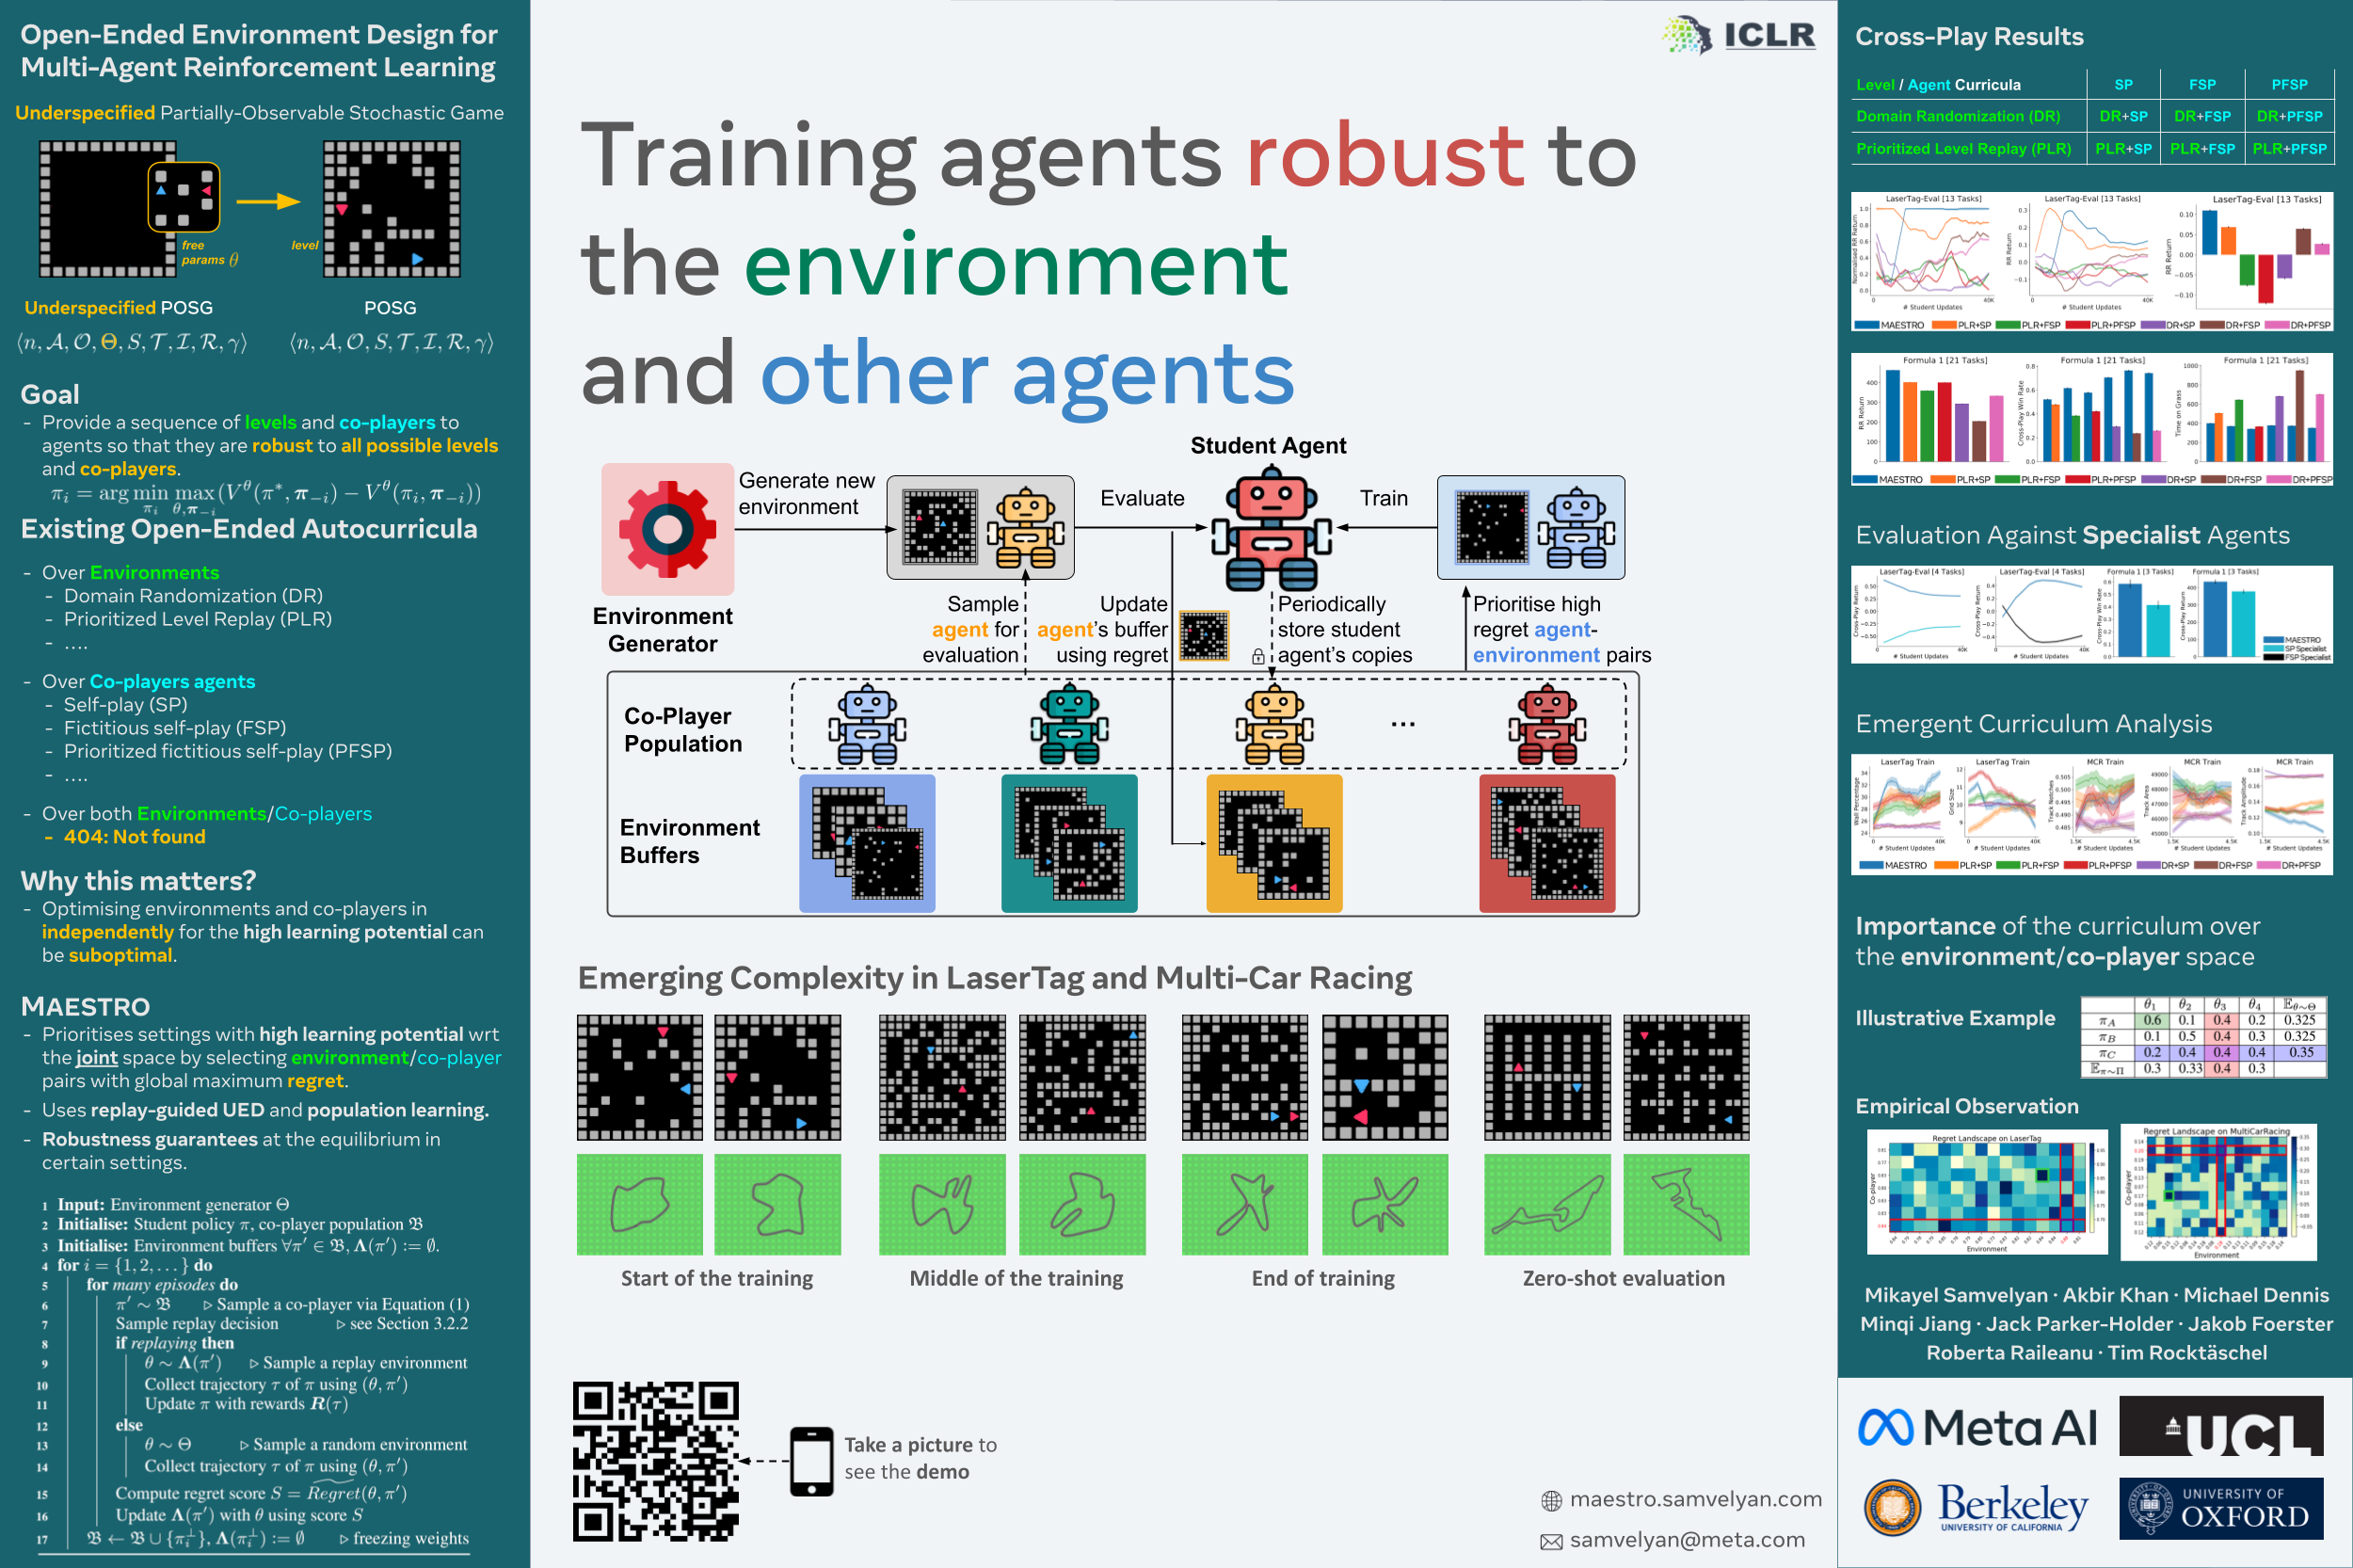The height and width of the screenshot is (1568, 2353).
Task: Click the PLR+PFSP table cell
Action: coord(2288,148)
